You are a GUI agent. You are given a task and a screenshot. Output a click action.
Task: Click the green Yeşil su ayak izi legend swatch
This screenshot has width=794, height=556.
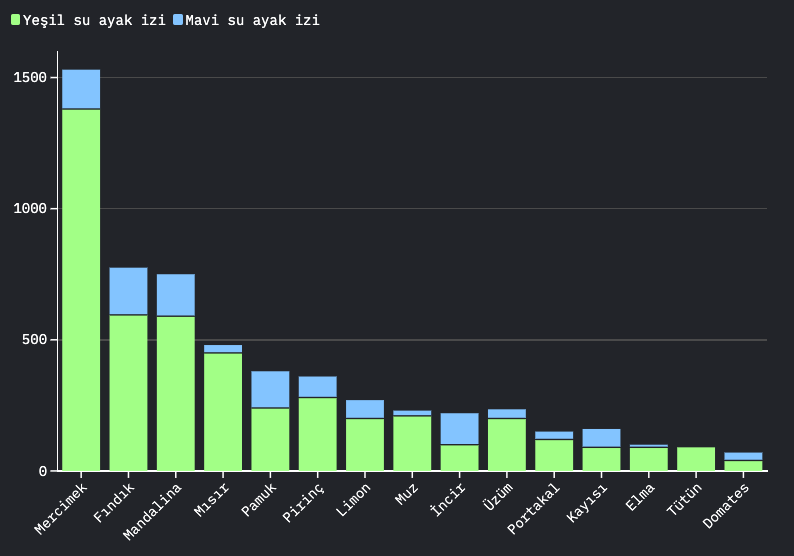(15, 20)
